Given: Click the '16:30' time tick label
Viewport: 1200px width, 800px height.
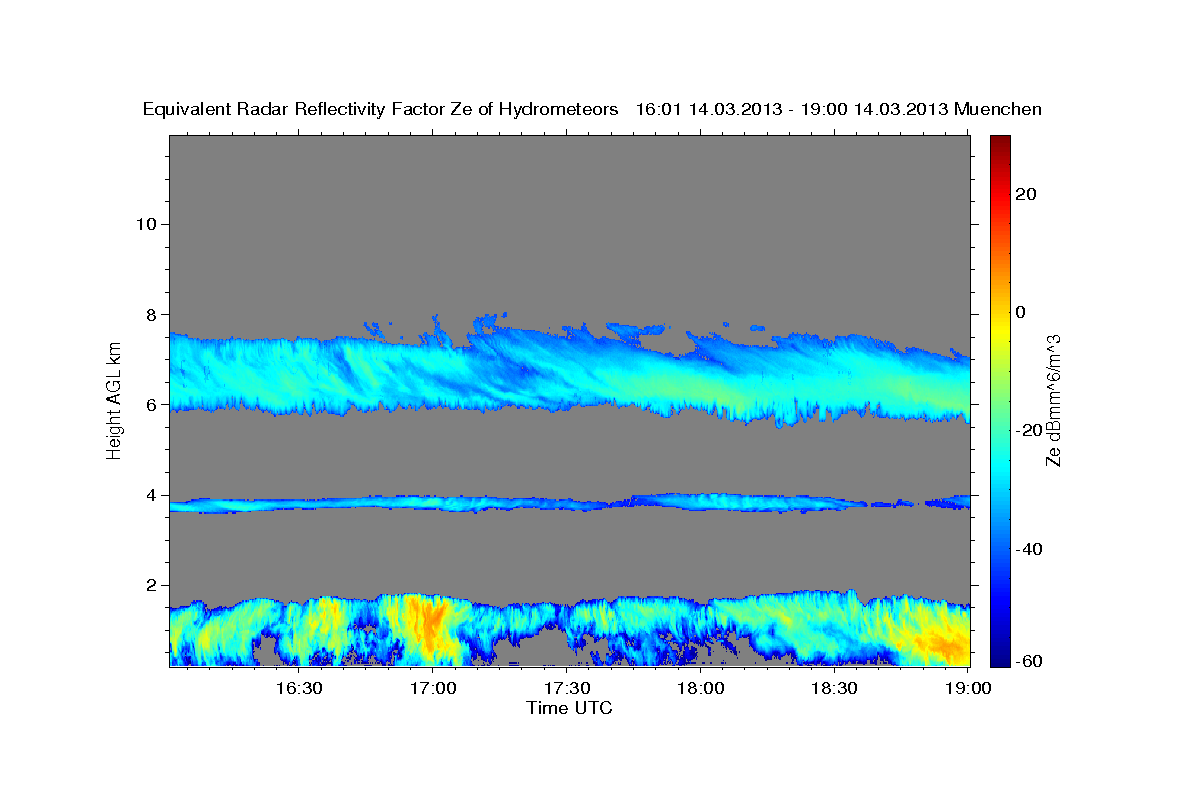Looking at the screenshot, I should pos(299,688).
